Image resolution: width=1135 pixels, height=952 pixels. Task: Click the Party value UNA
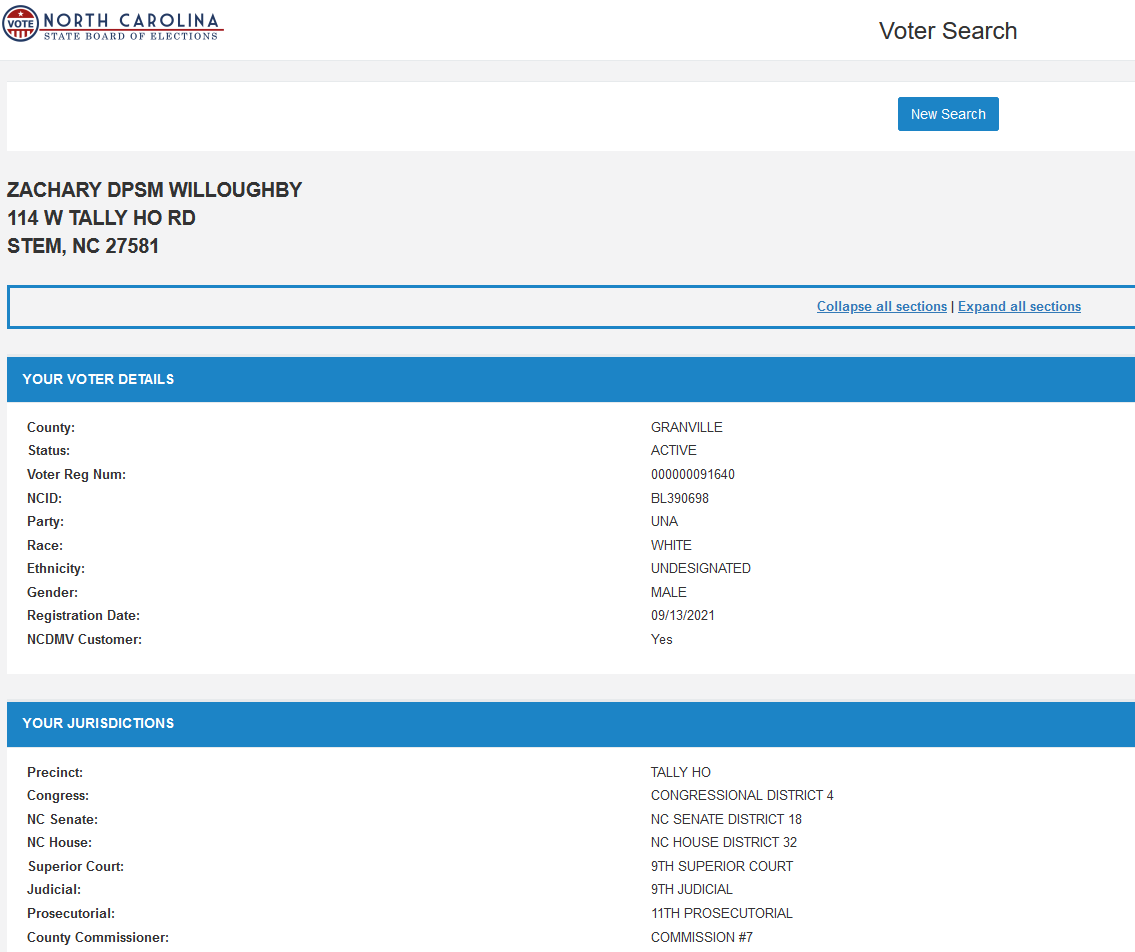pyautogui.click(x=664, y=521)
